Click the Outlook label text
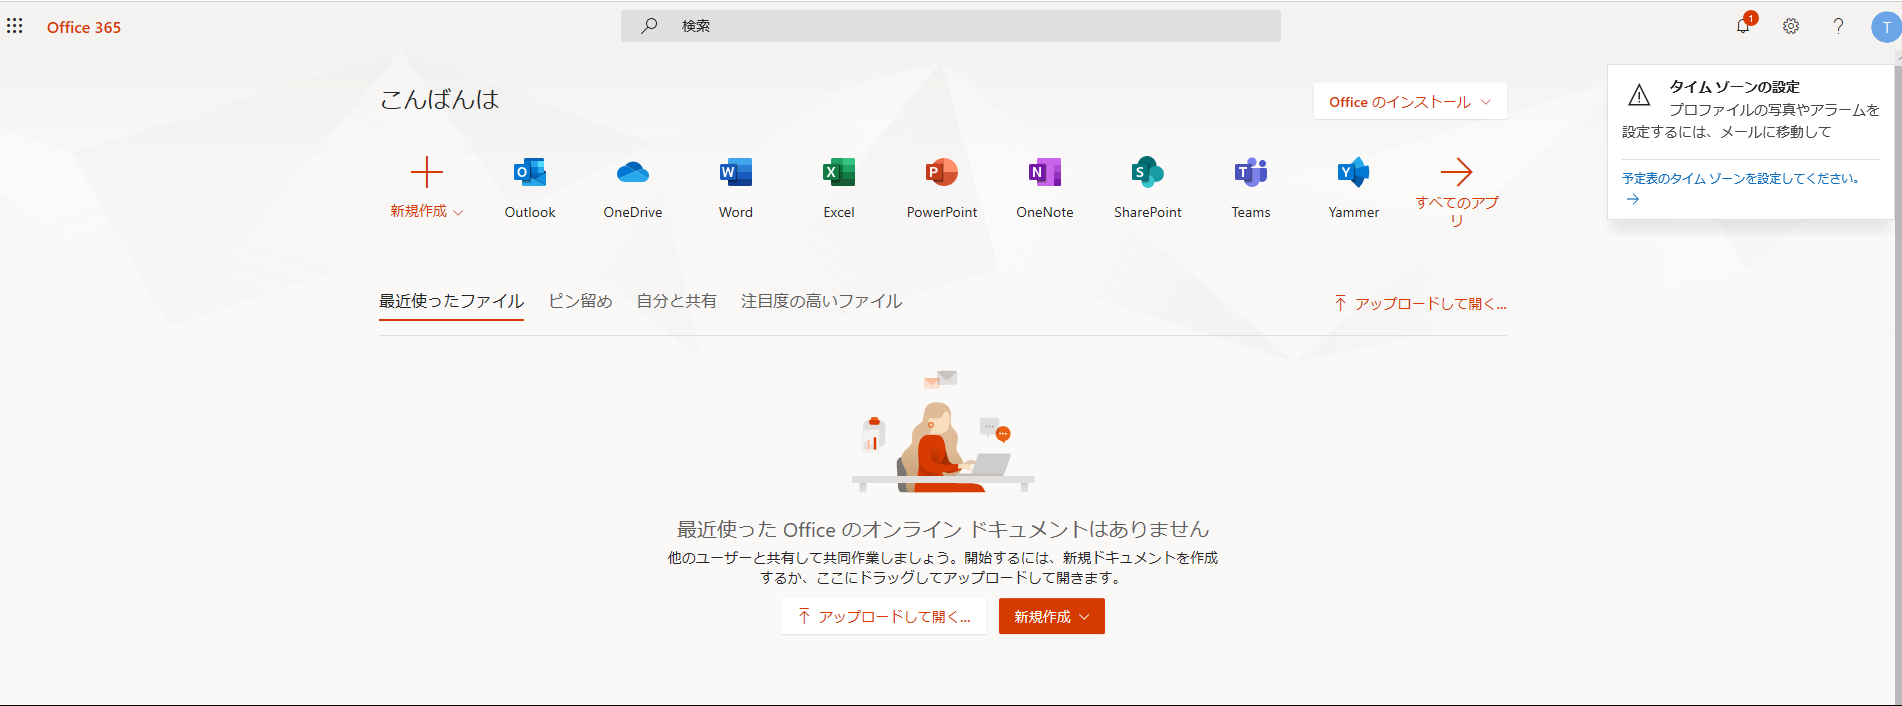1902x706 pixels. click(x=530, y=212)
